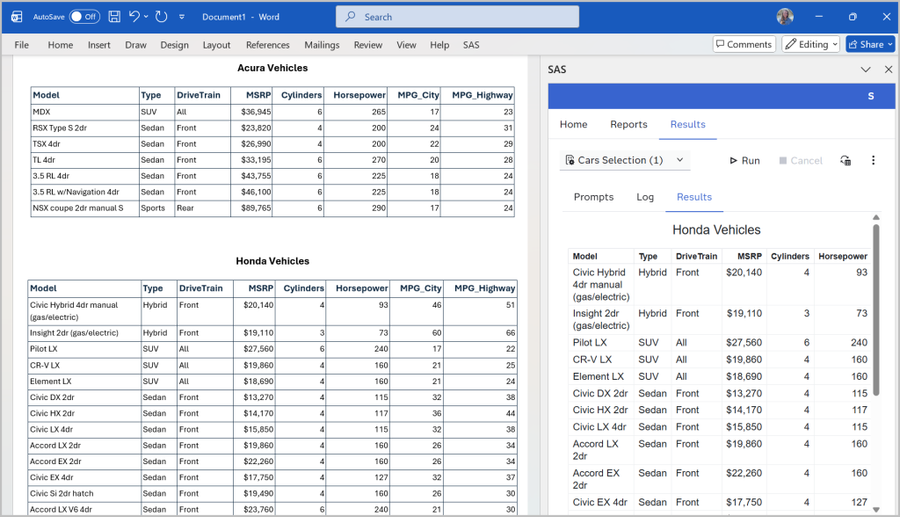Click Honda Vehicles title in SAS pane
The image size is (900, 517).
click(716, 230)
